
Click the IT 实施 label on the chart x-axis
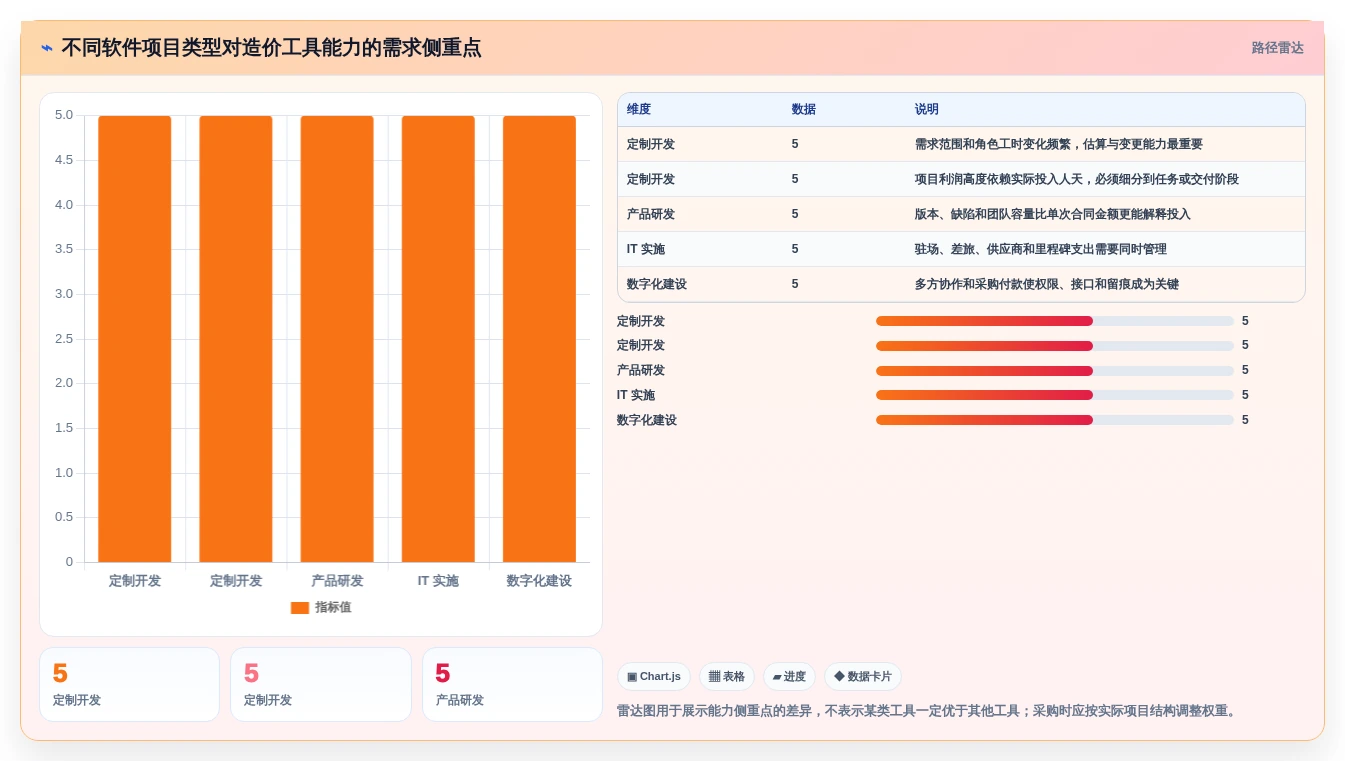tap(438, 581)
